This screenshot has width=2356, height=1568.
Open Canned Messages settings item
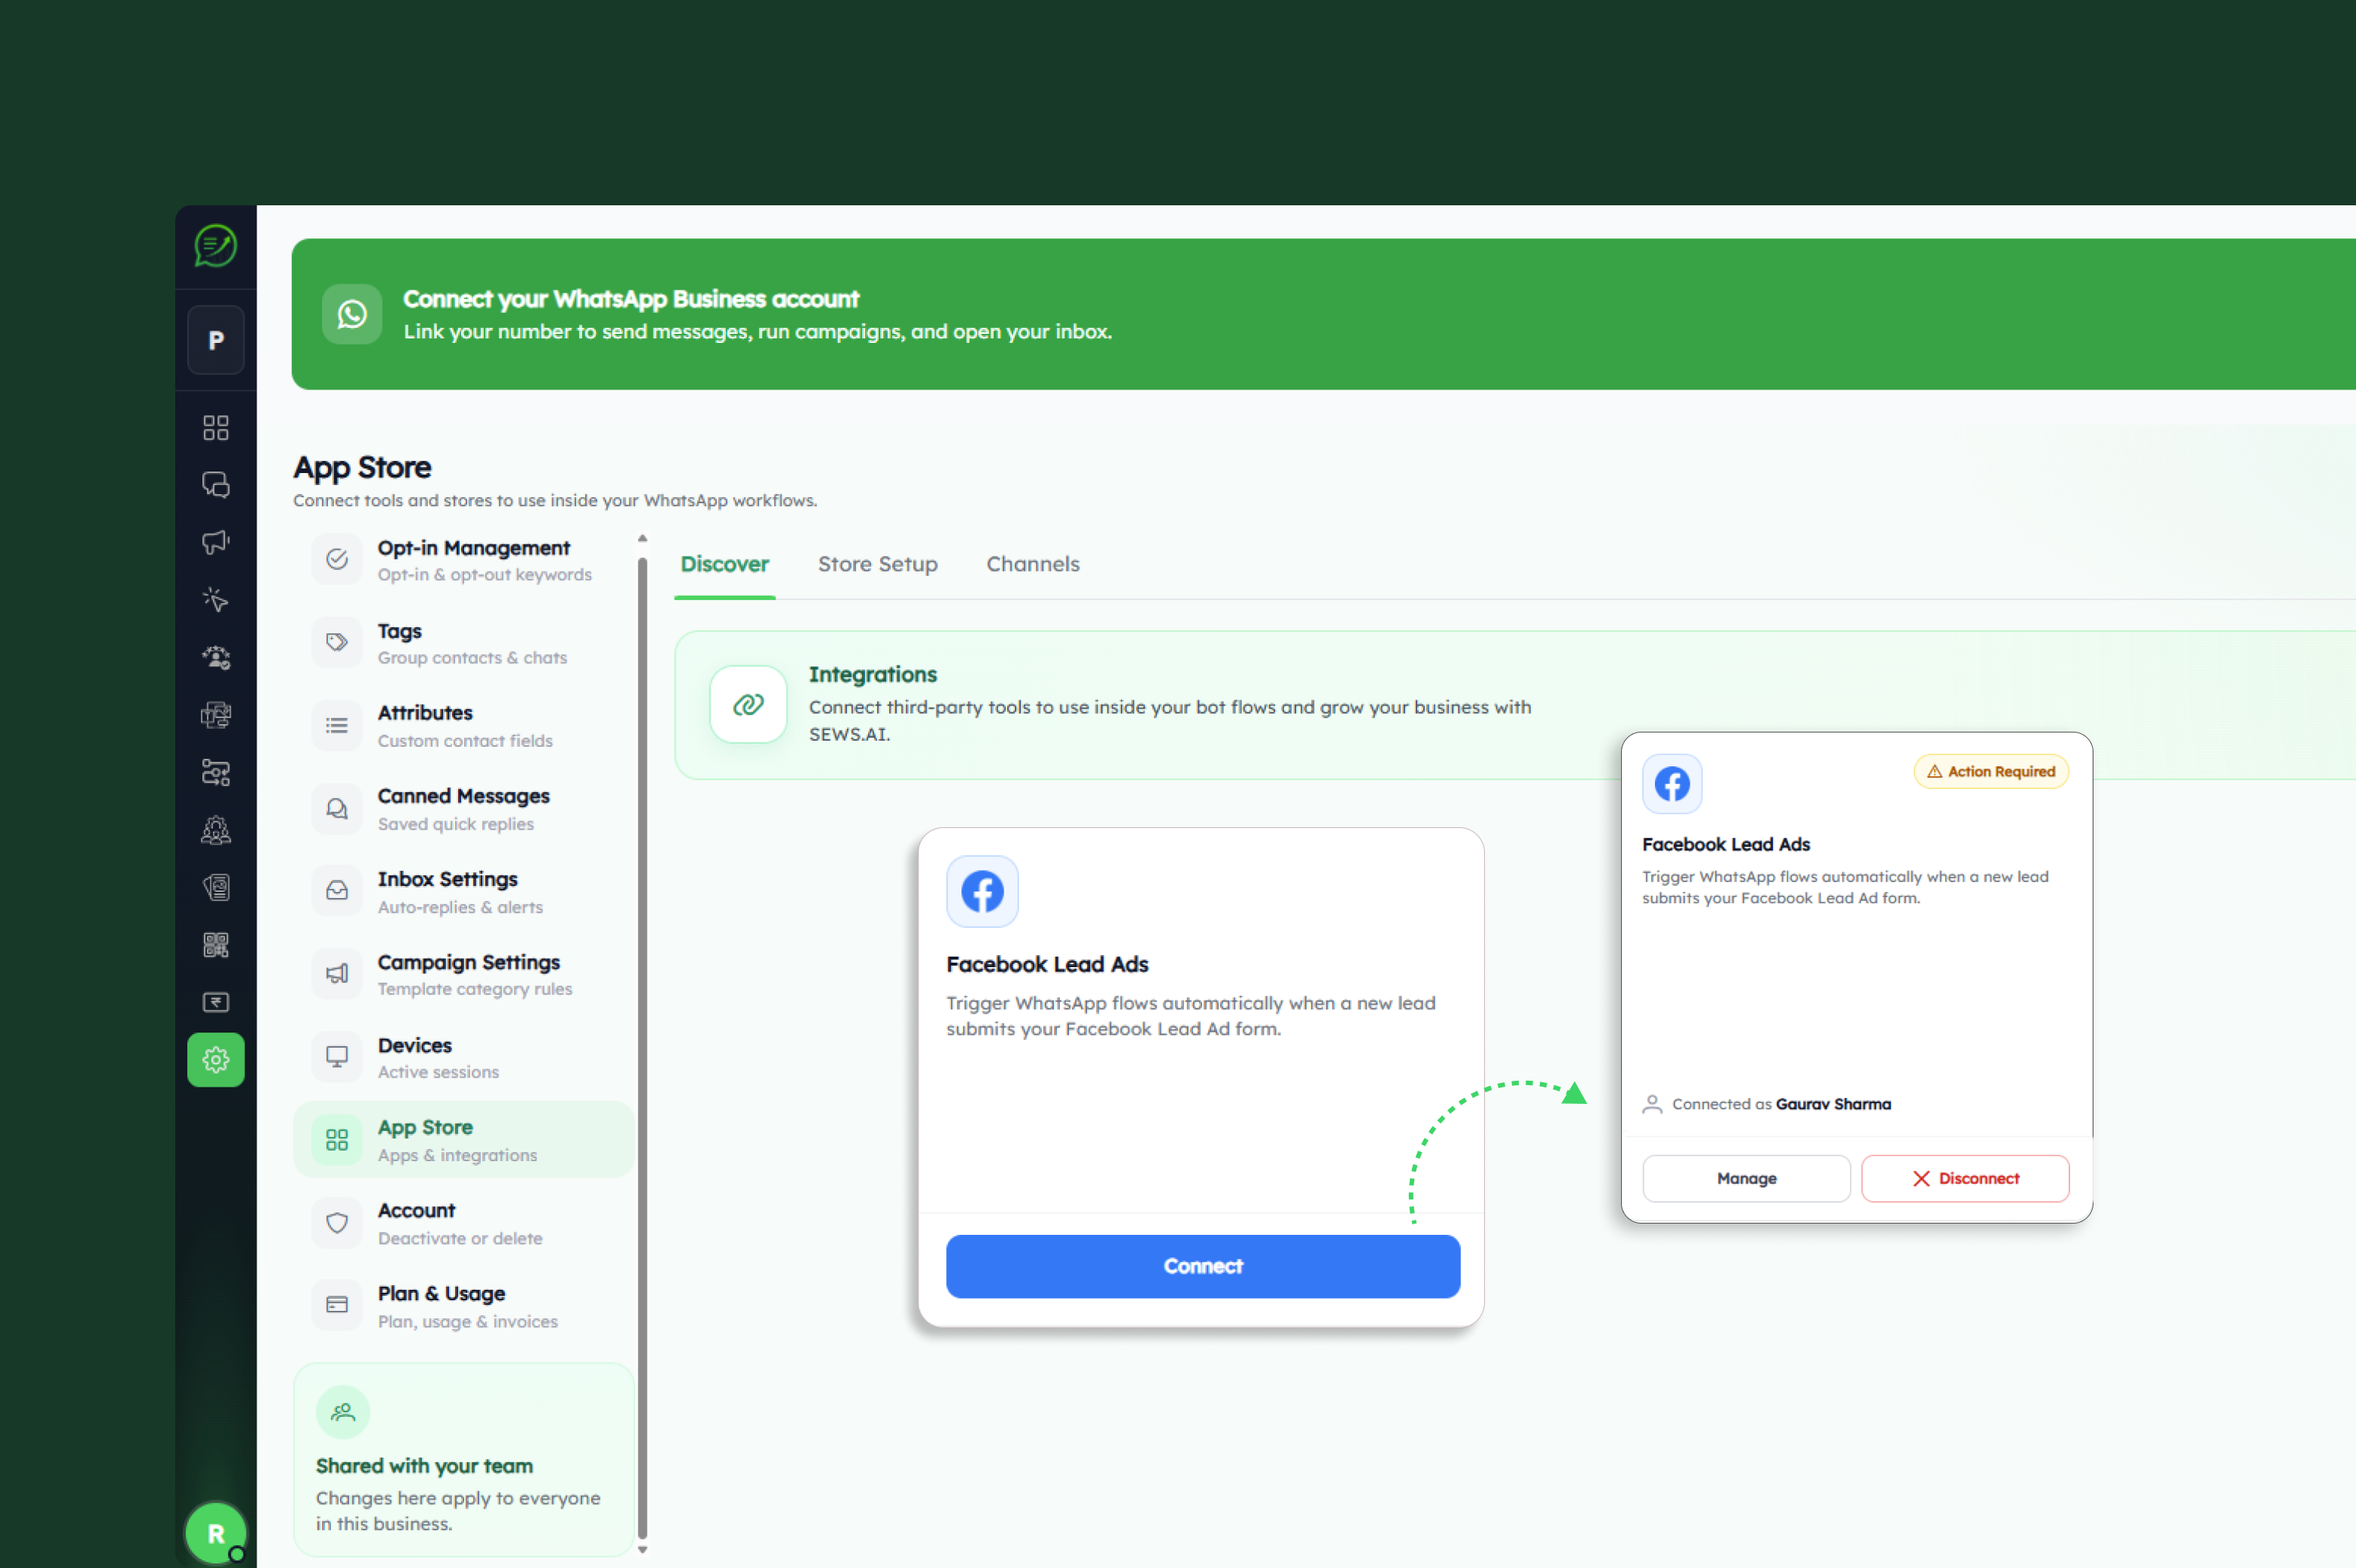(x=463, y=809)
